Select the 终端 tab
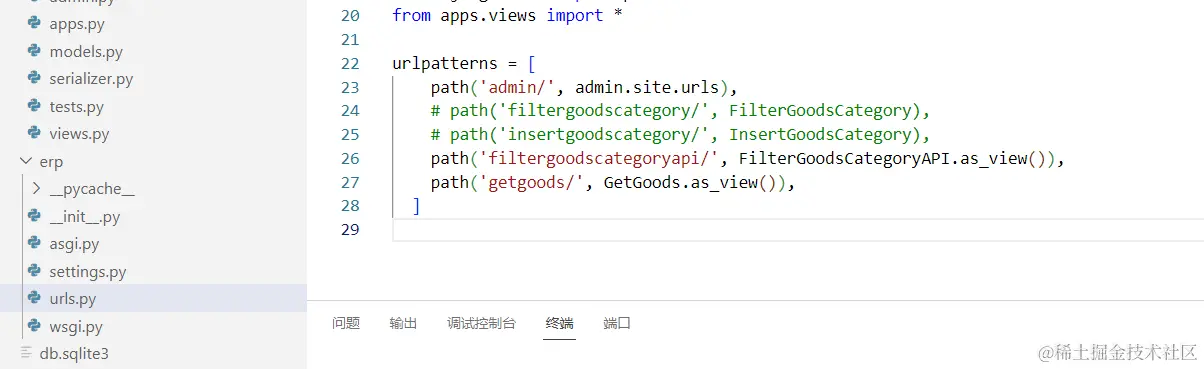Image resolution: width=1204 pixels, height=369 pixels. click(559, 323)
